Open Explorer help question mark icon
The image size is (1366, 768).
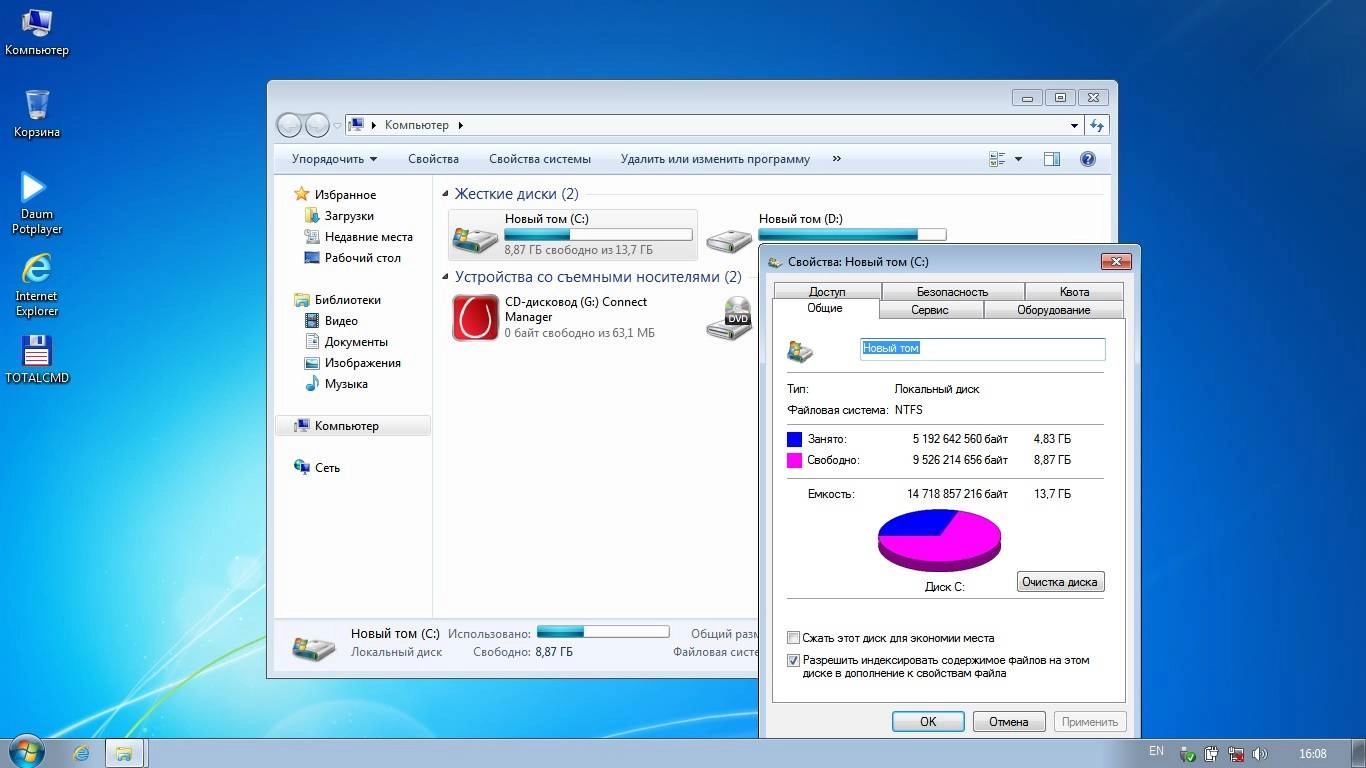coord(1088,159)
